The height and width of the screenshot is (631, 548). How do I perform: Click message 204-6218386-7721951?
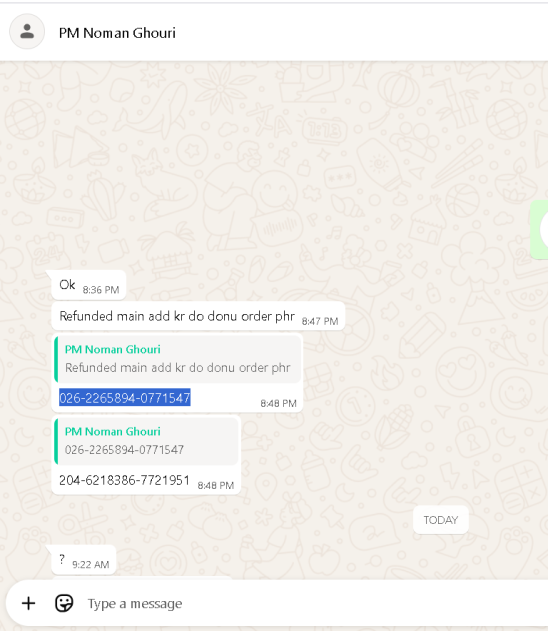coord(124,480)
